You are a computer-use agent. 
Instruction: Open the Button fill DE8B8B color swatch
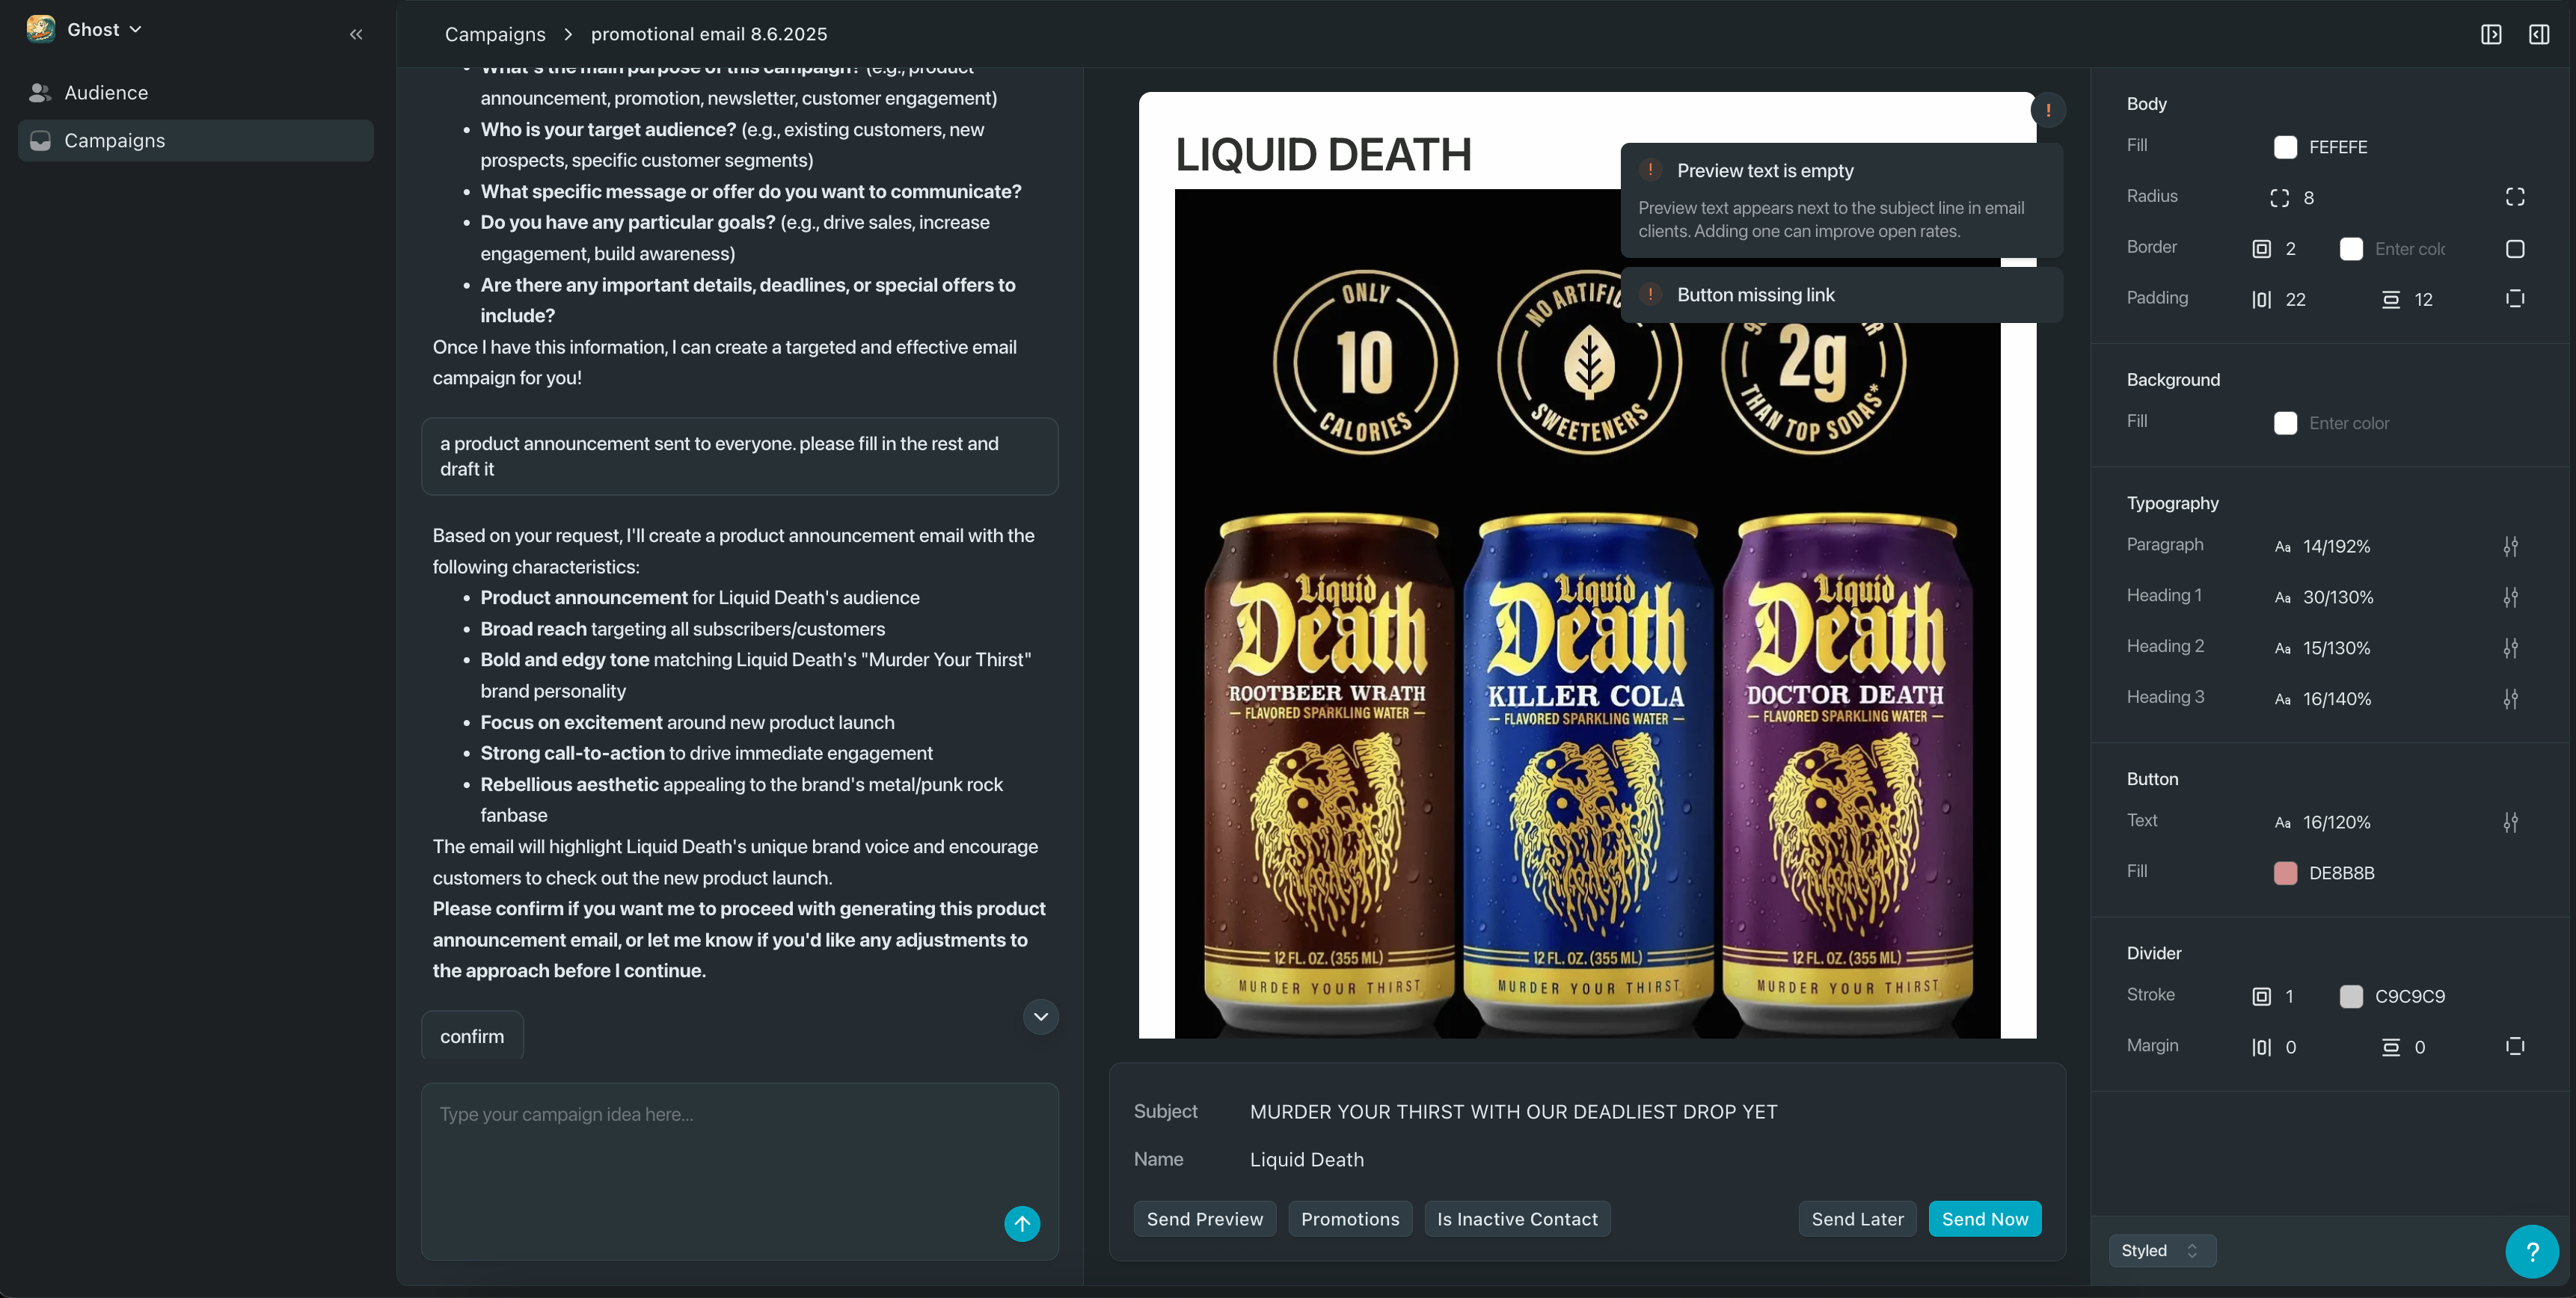coord(2285,873)
